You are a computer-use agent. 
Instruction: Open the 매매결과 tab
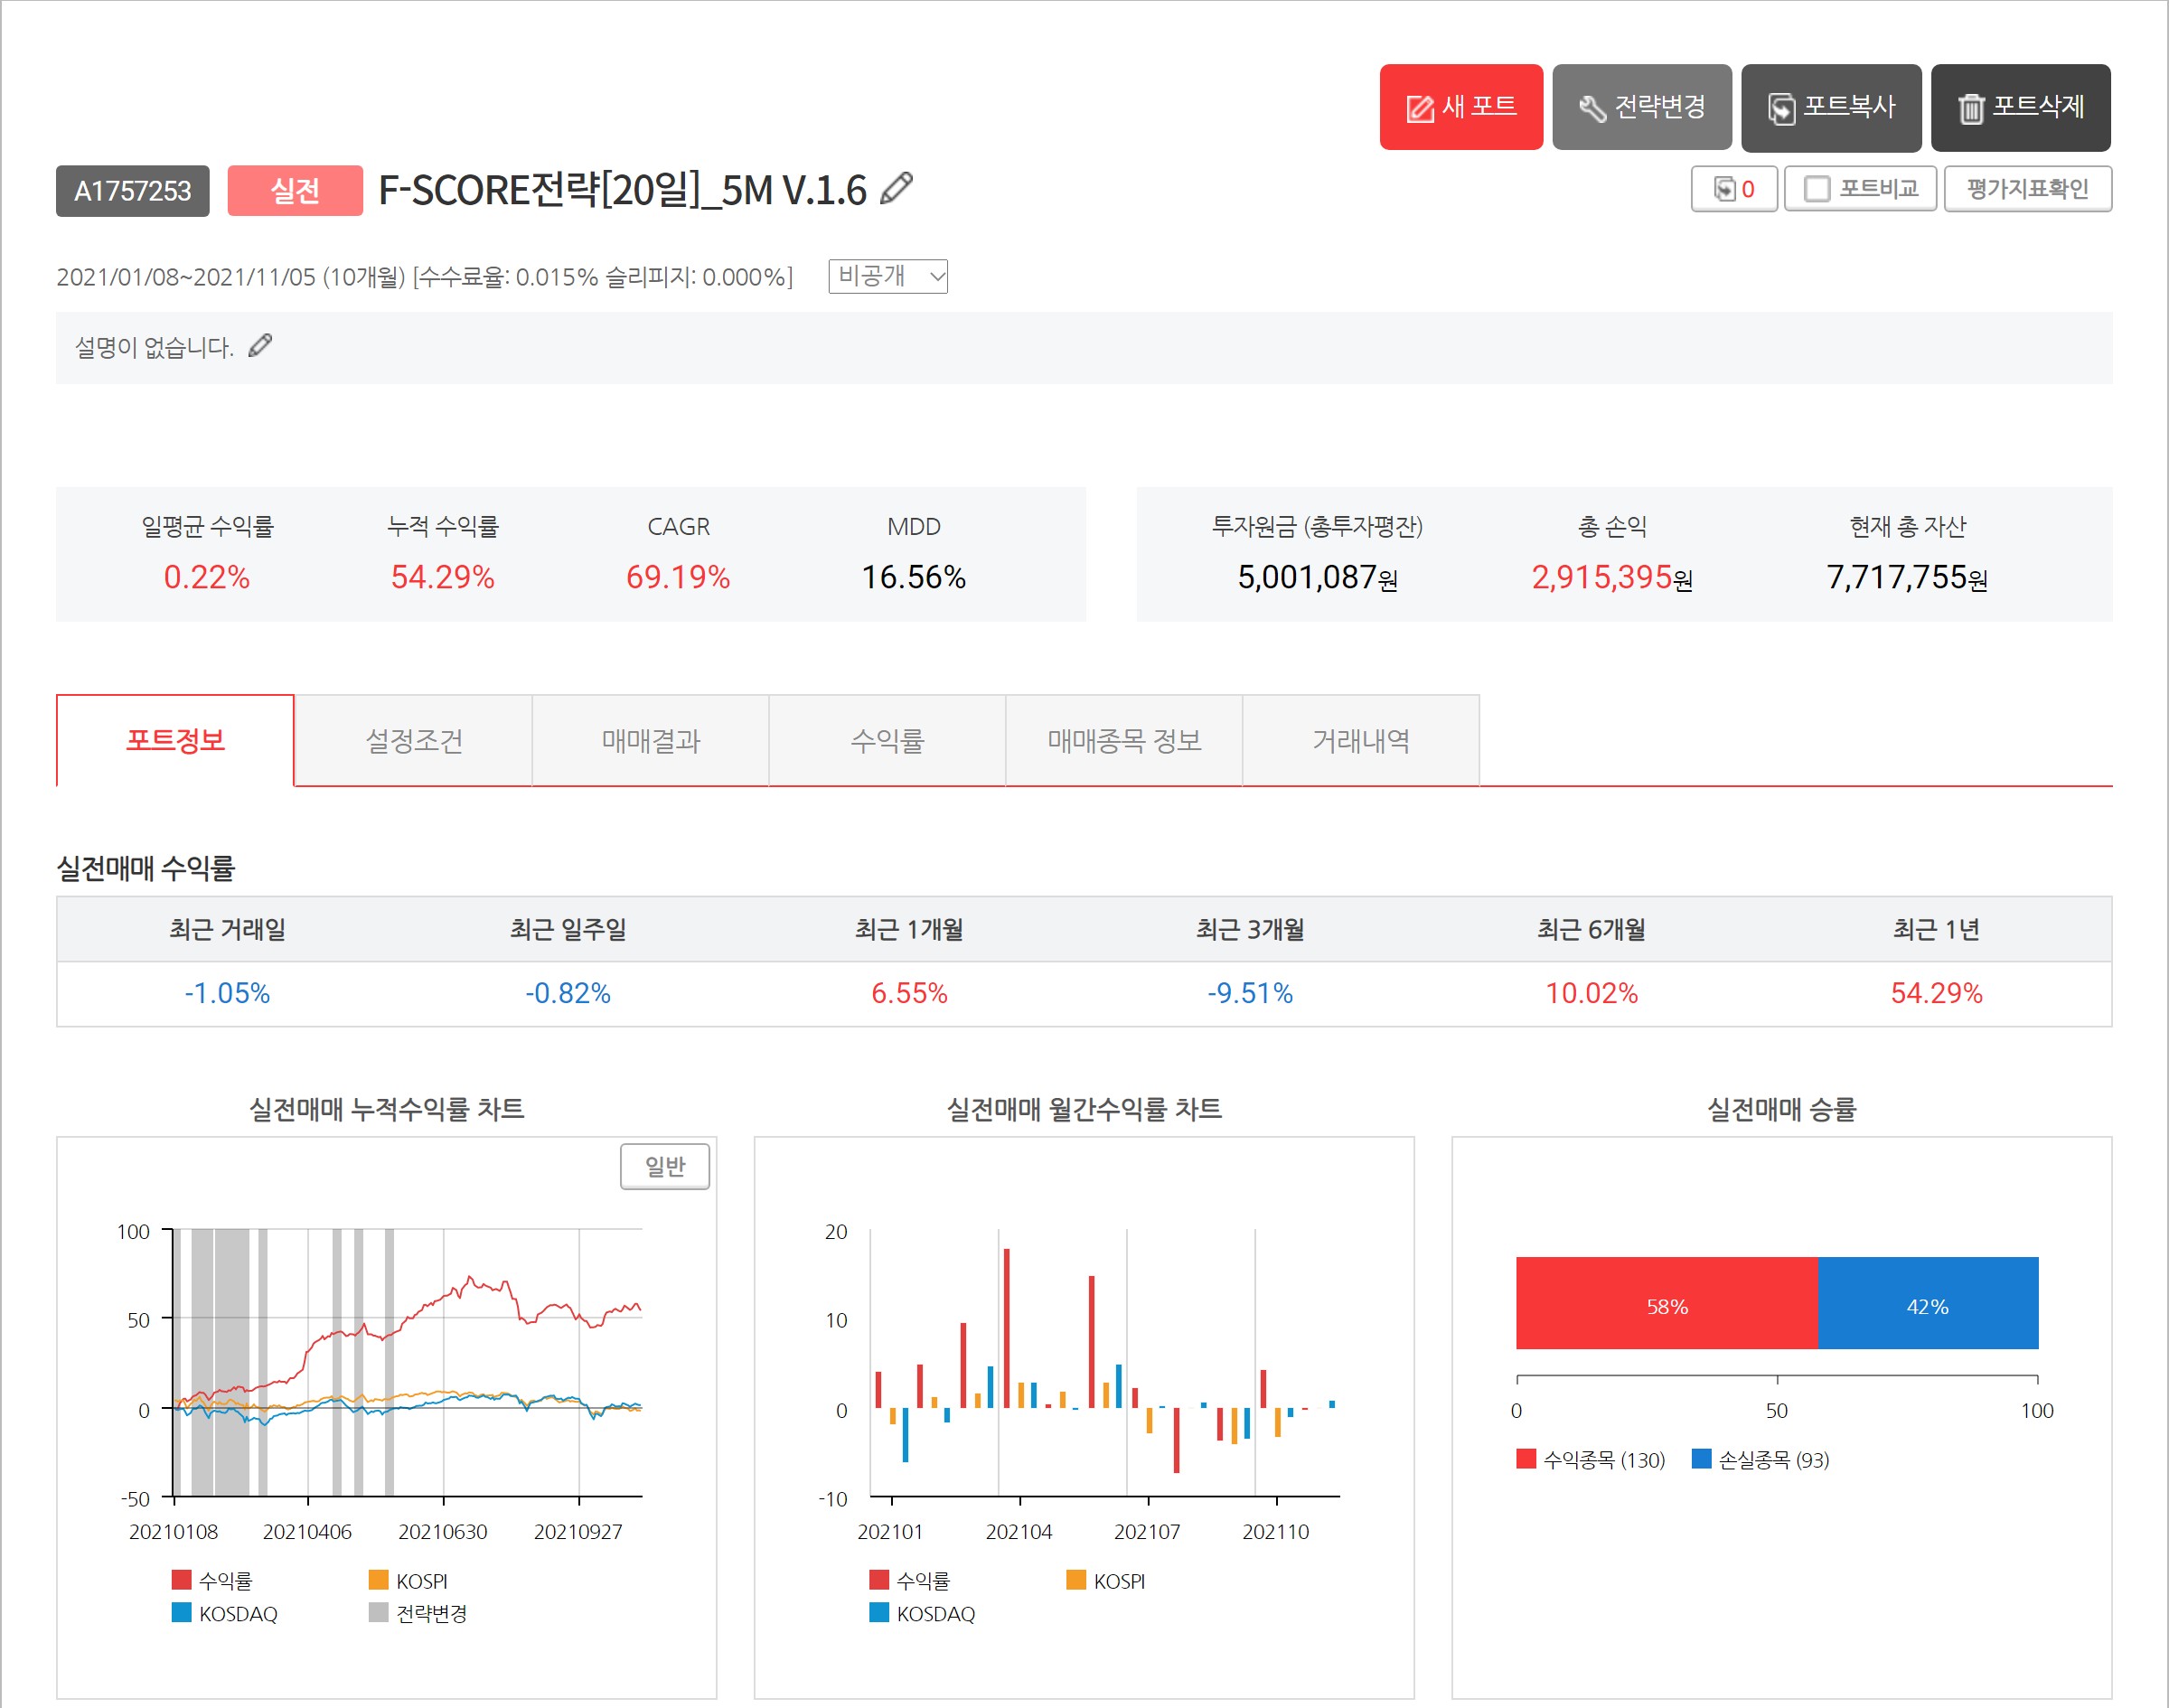tap(650, 741)
